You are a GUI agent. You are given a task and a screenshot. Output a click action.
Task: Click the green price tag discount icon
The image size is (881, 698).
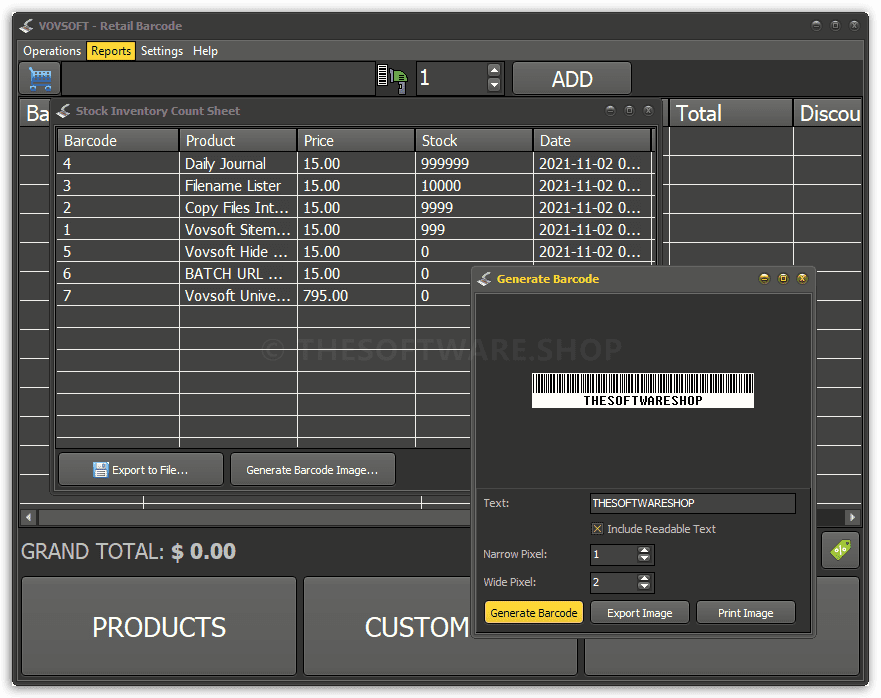click(x=841, y=550)
